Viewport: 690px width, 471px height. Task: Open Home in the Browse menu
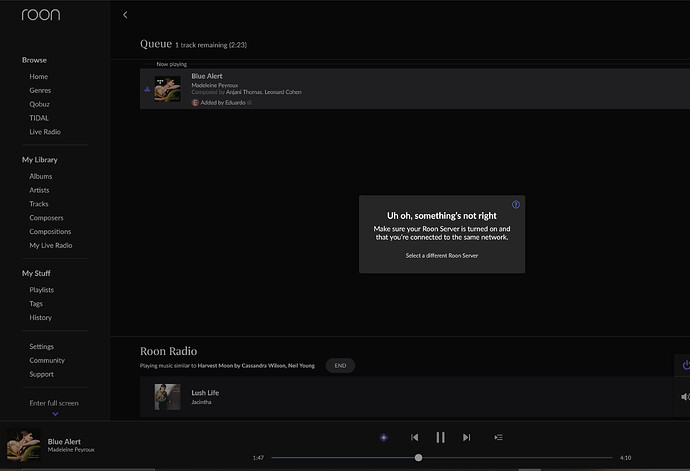[x=39, y=77]
